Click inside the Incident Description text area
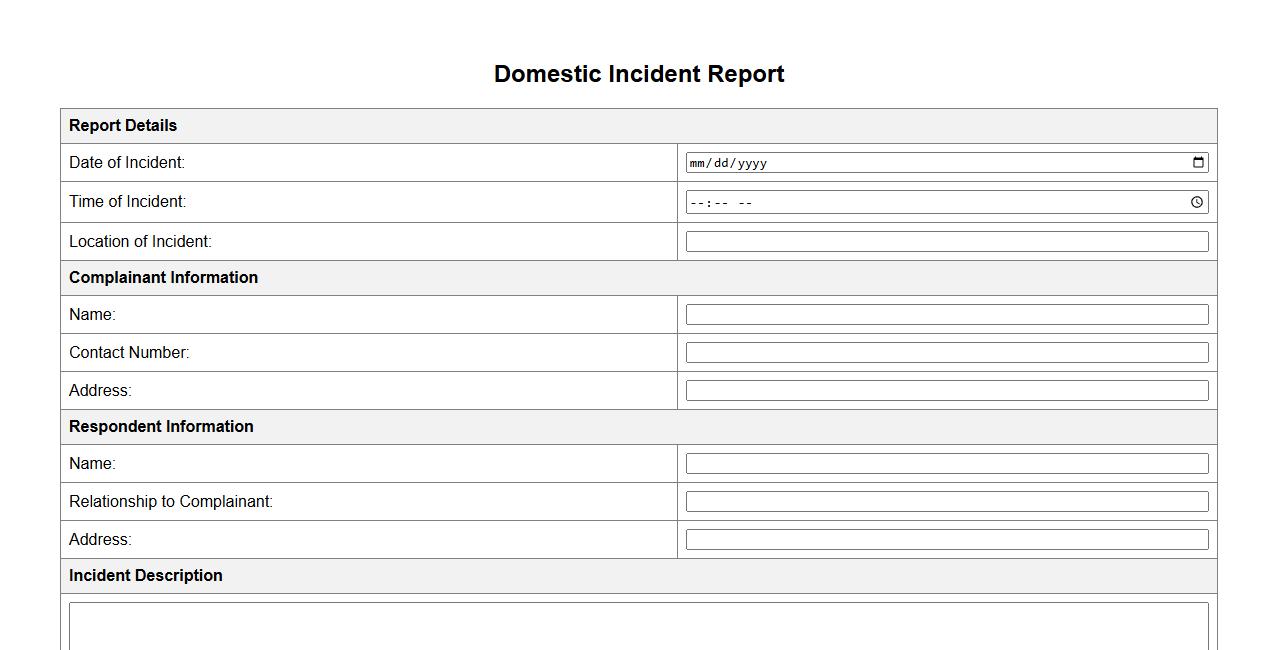 [638, 628]
